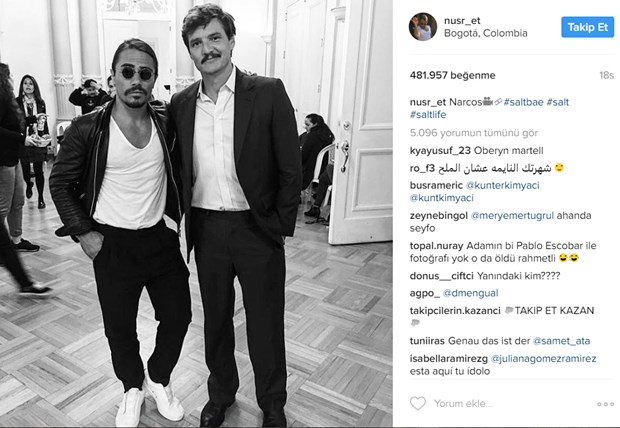The image size is (620, 428).
Task: Open the #salt hashtag
Action: click(558, 102)
